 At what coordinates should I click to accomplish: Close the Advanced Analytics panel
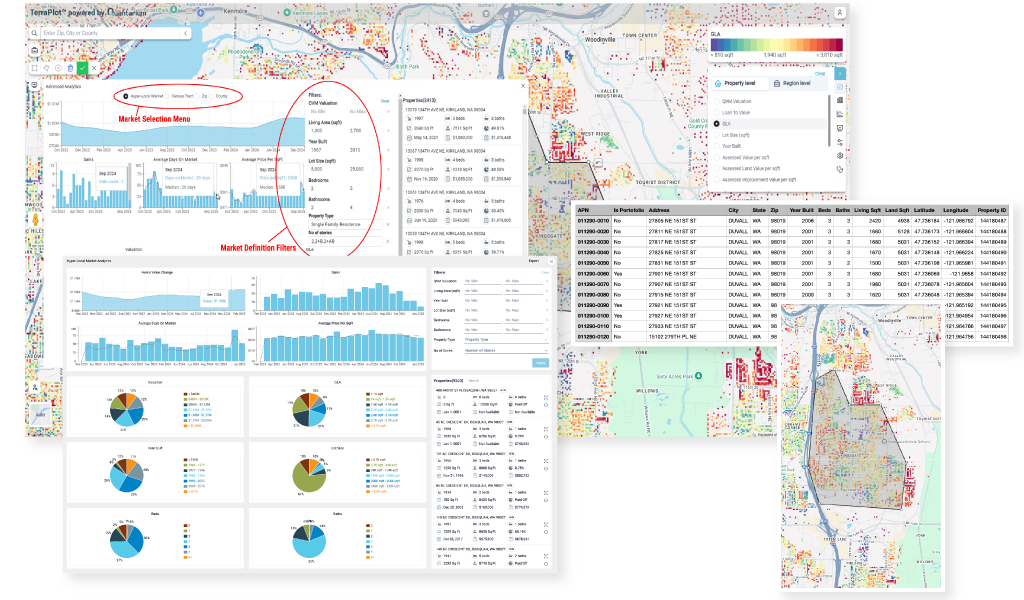click(522, 86)
